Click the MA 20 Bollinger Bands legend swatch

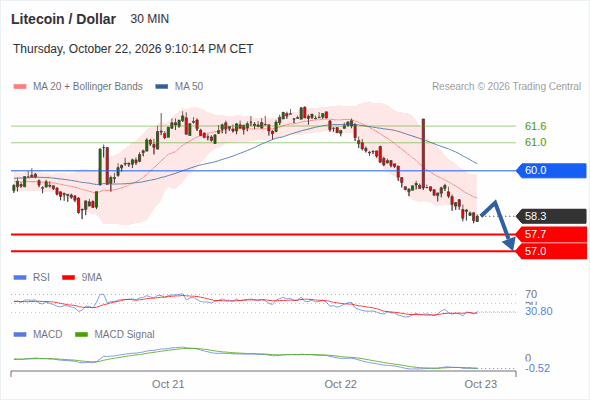coord(20,87)
